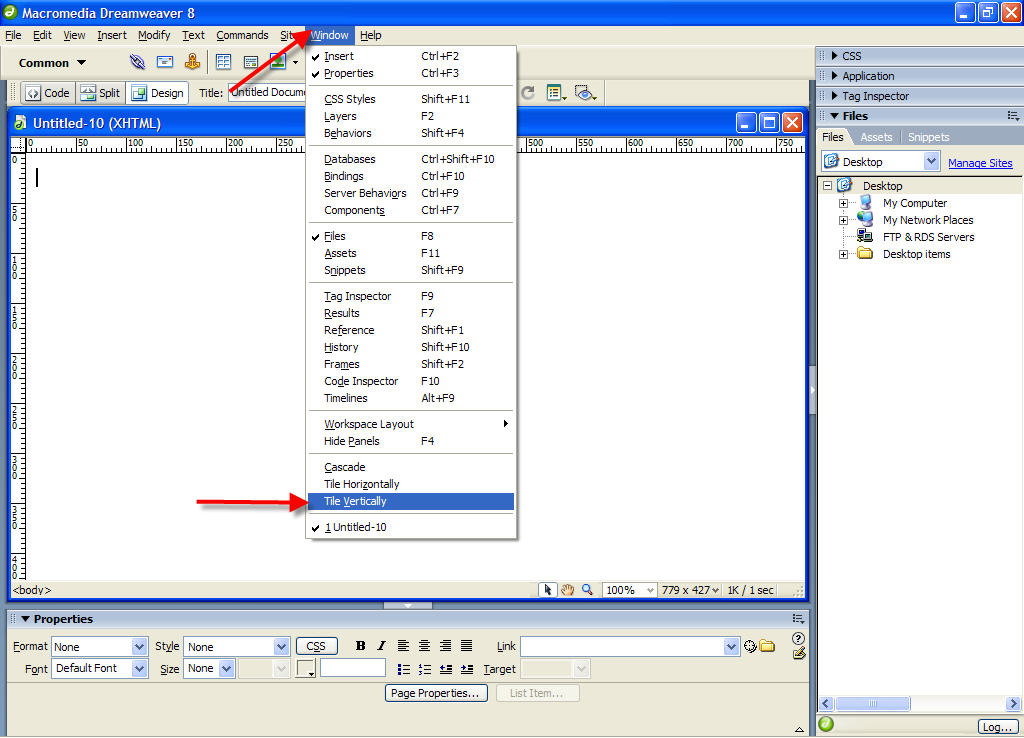Open the Files panel options menu icon
This screenshot has height=738, width=1024.
[1013, 116]
